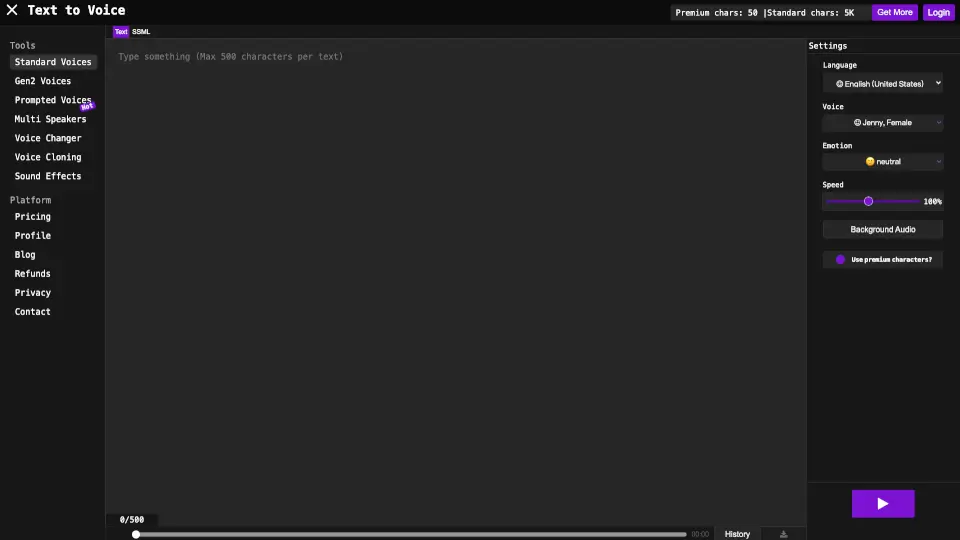Toggle Use premium characters option
960x540 pixels.
[841, 260]
